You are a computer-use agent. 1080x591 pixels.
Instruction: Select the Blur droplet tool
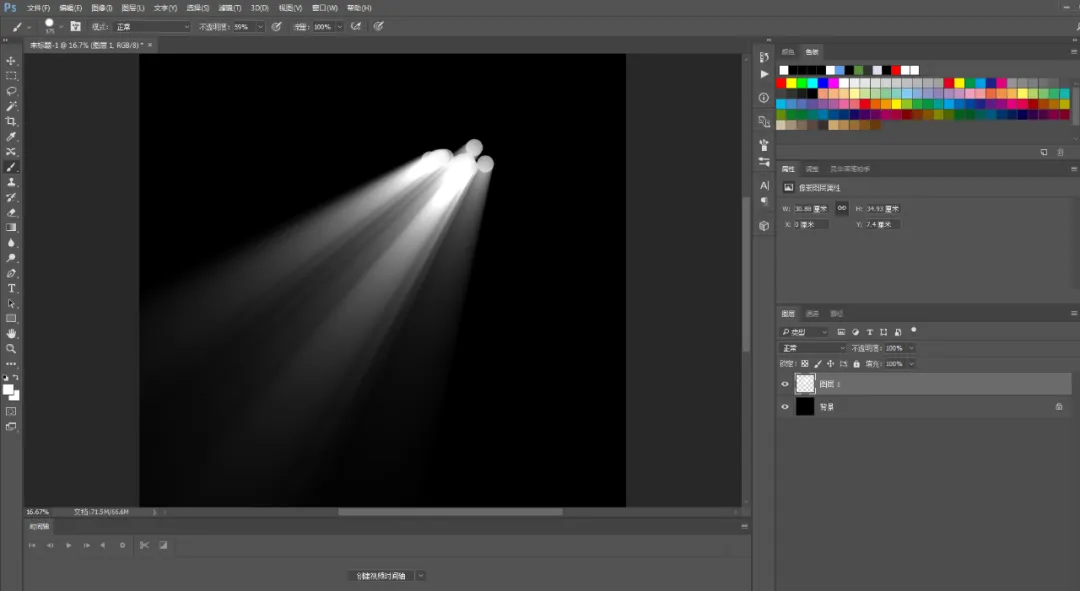pyautogui.click(x=11, y=242)
